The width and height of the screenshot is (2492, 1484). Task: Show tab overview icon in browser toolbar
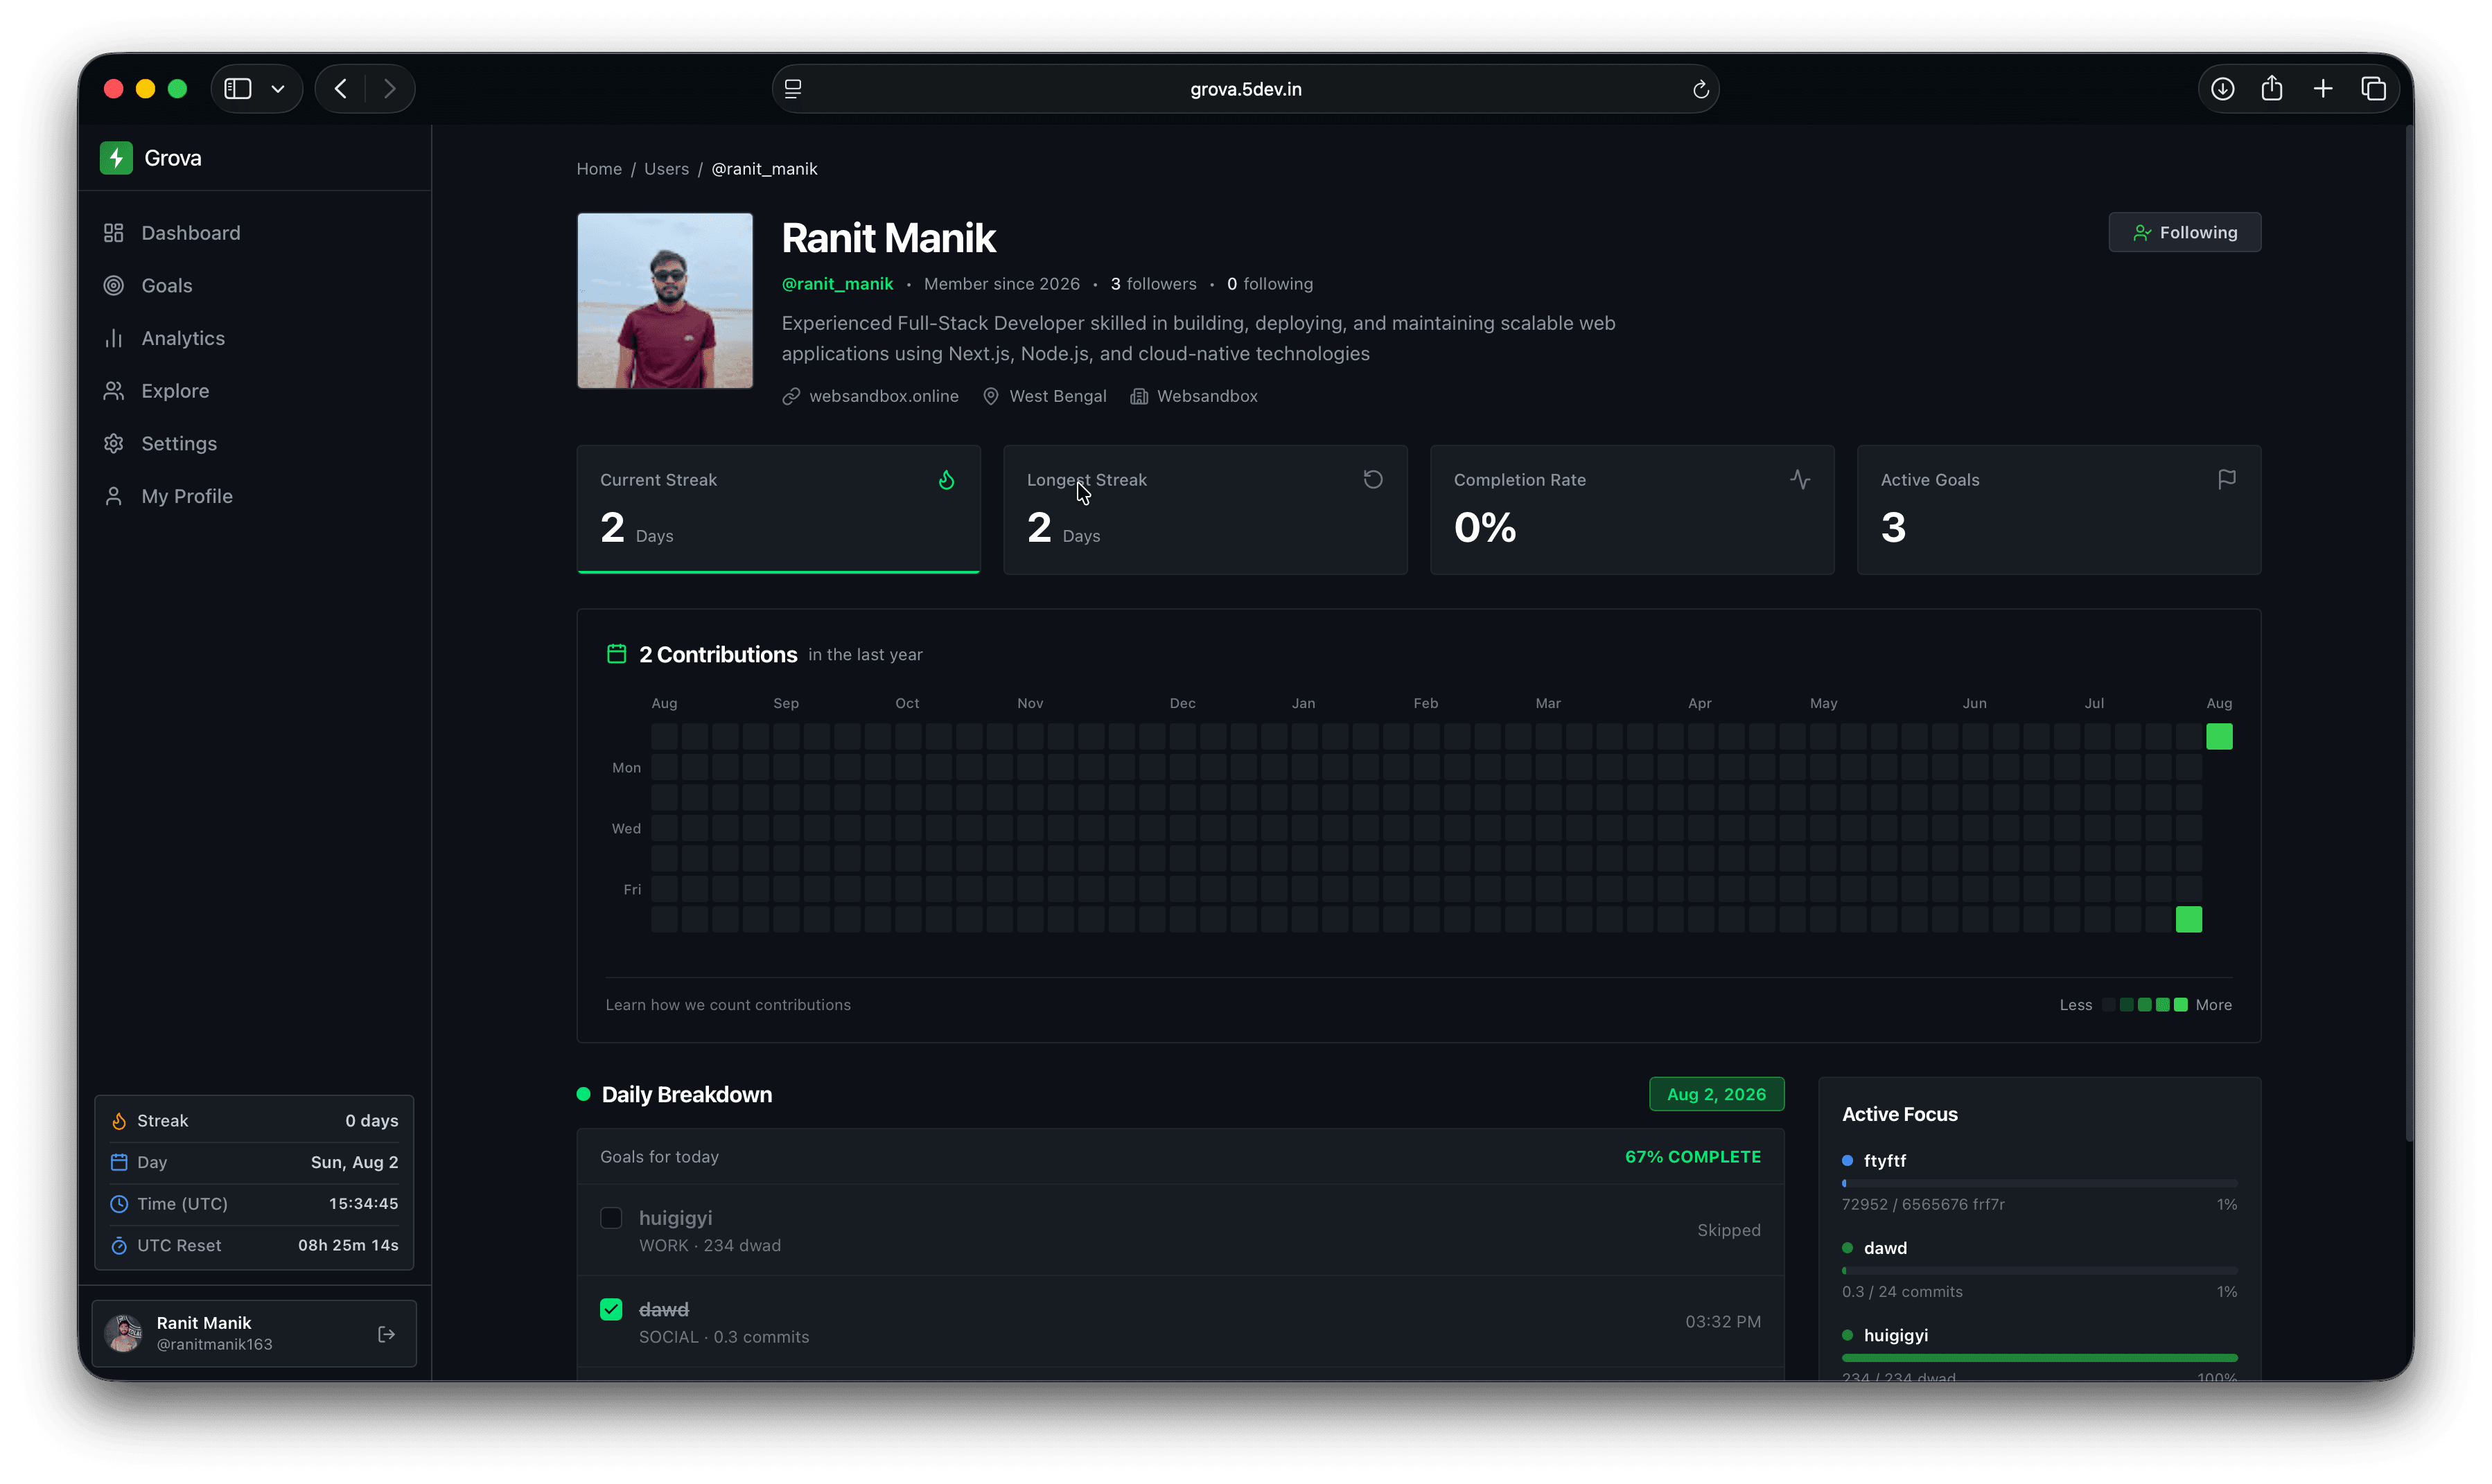tap(2373, 90)
